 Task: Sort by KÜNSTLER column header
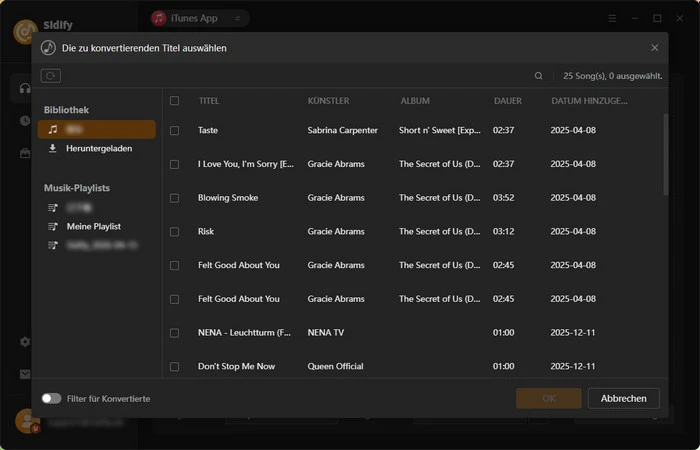328,101
